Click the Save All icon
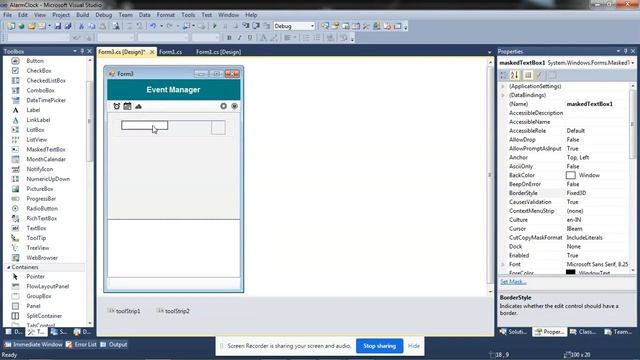This screenshot has height=360, width=640. tap(68, 26)
